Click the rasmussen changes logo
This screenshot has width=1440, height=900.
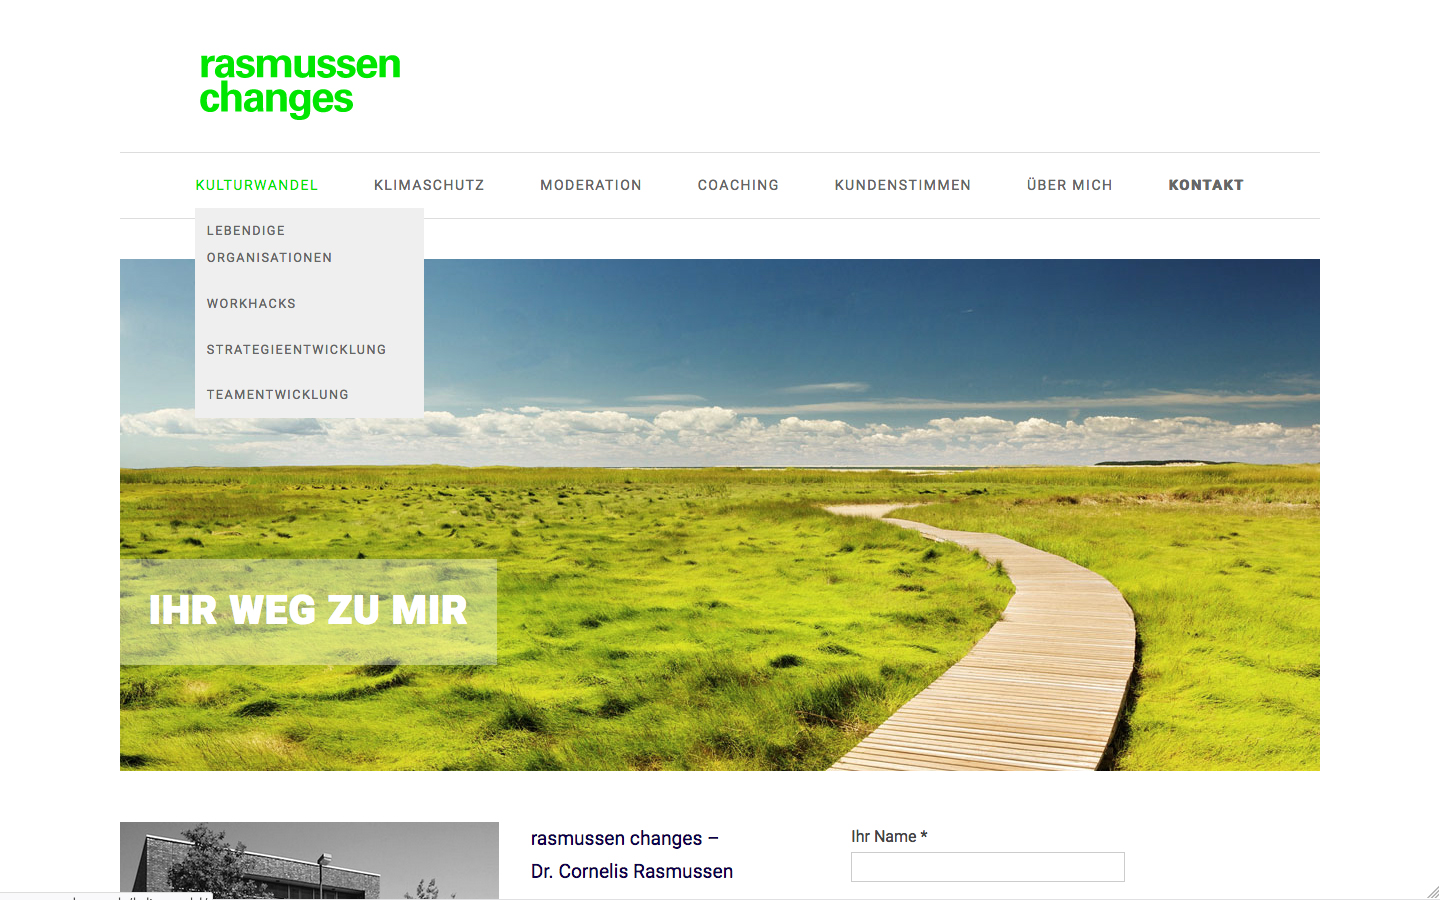coord(299,82)
